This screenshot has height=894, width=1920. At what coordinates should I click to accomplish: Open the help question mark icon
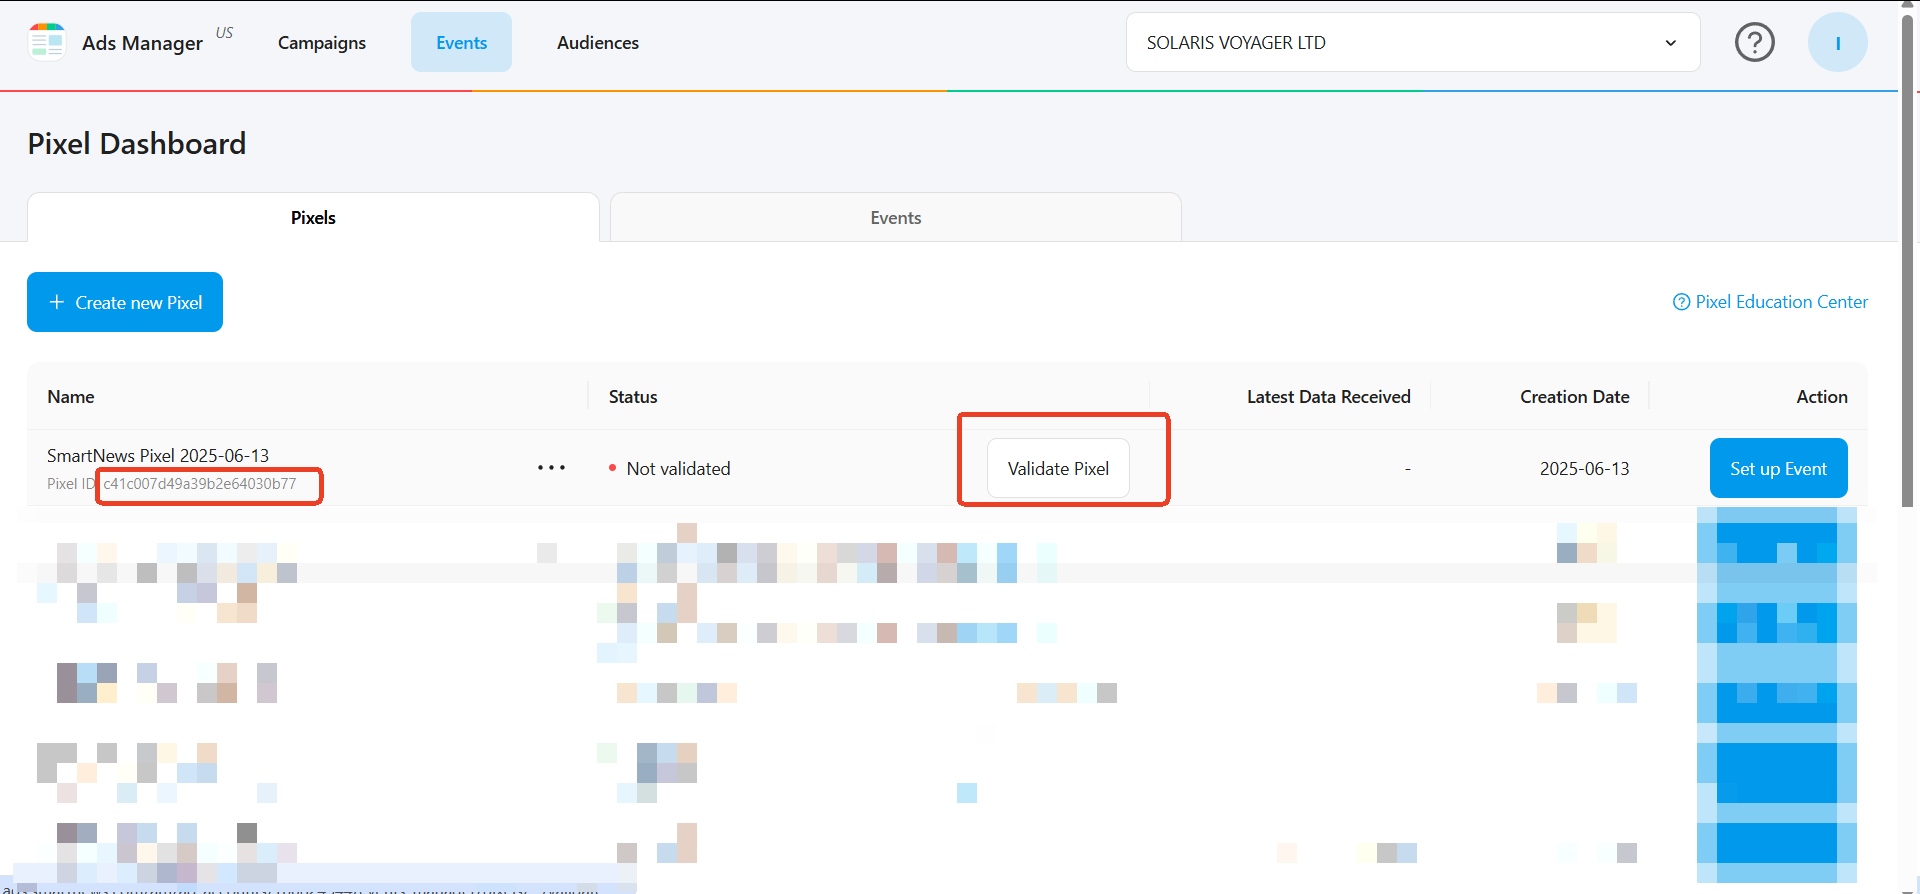click(x=1754, y=42)
